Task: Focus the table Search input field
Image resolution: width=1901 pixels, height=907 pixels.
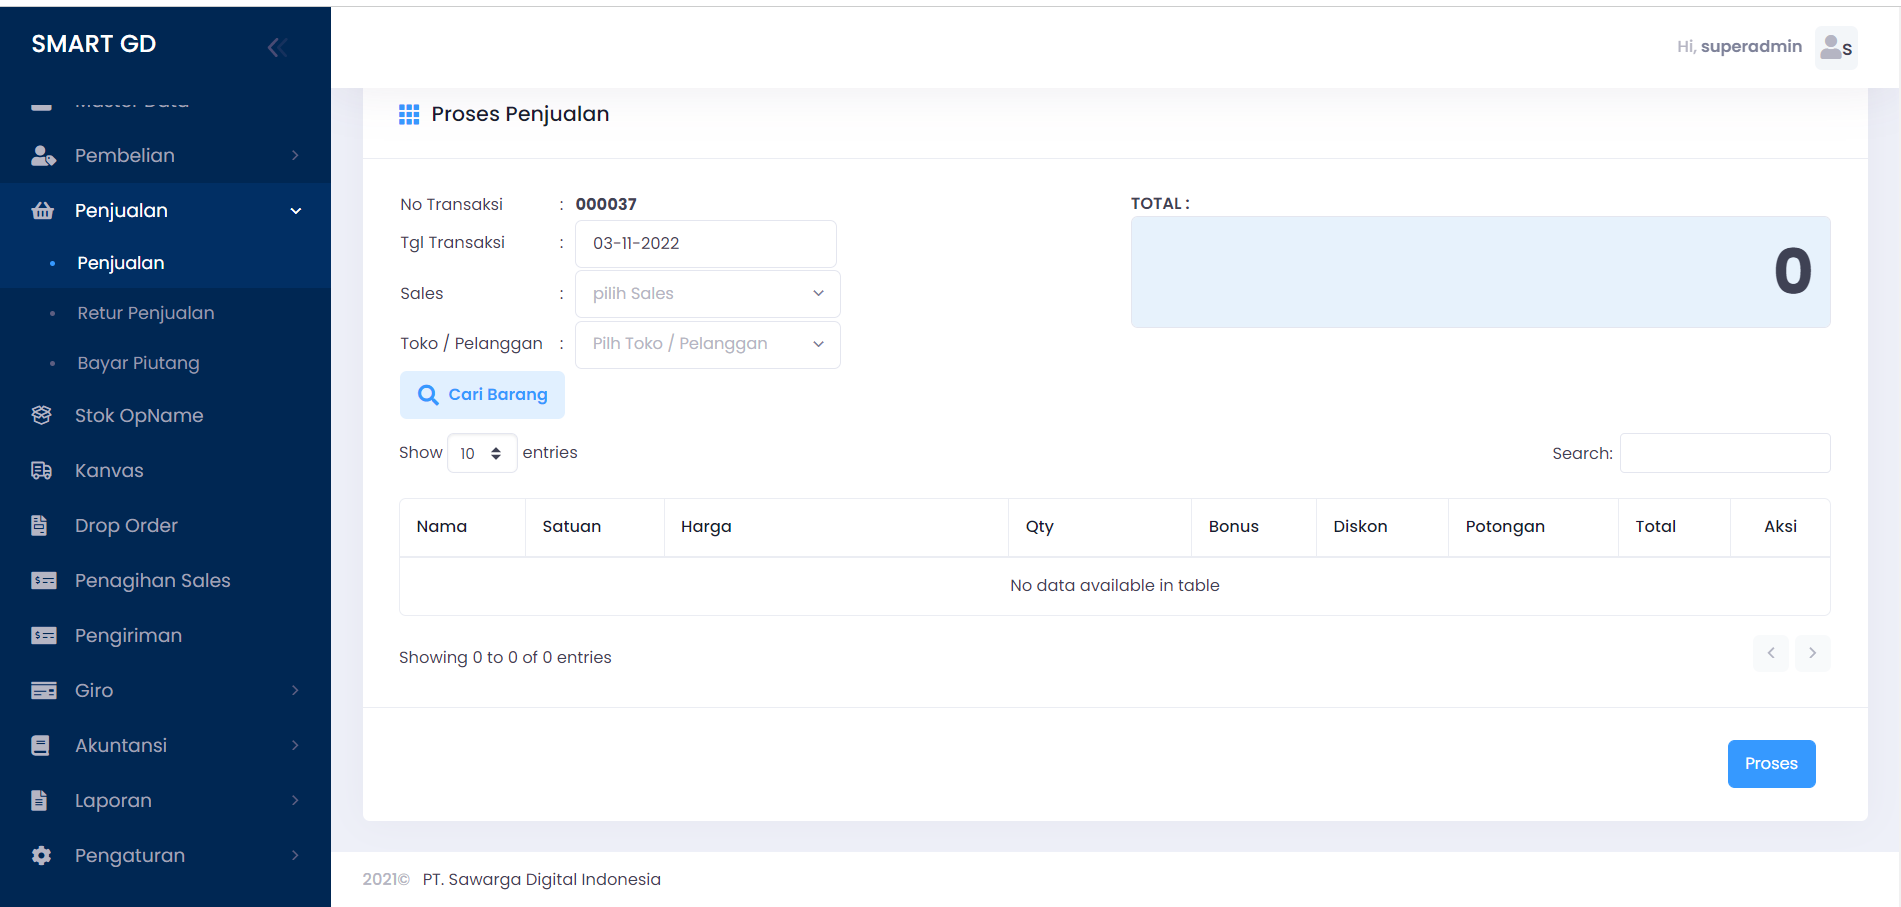Action: point(1724,453)
